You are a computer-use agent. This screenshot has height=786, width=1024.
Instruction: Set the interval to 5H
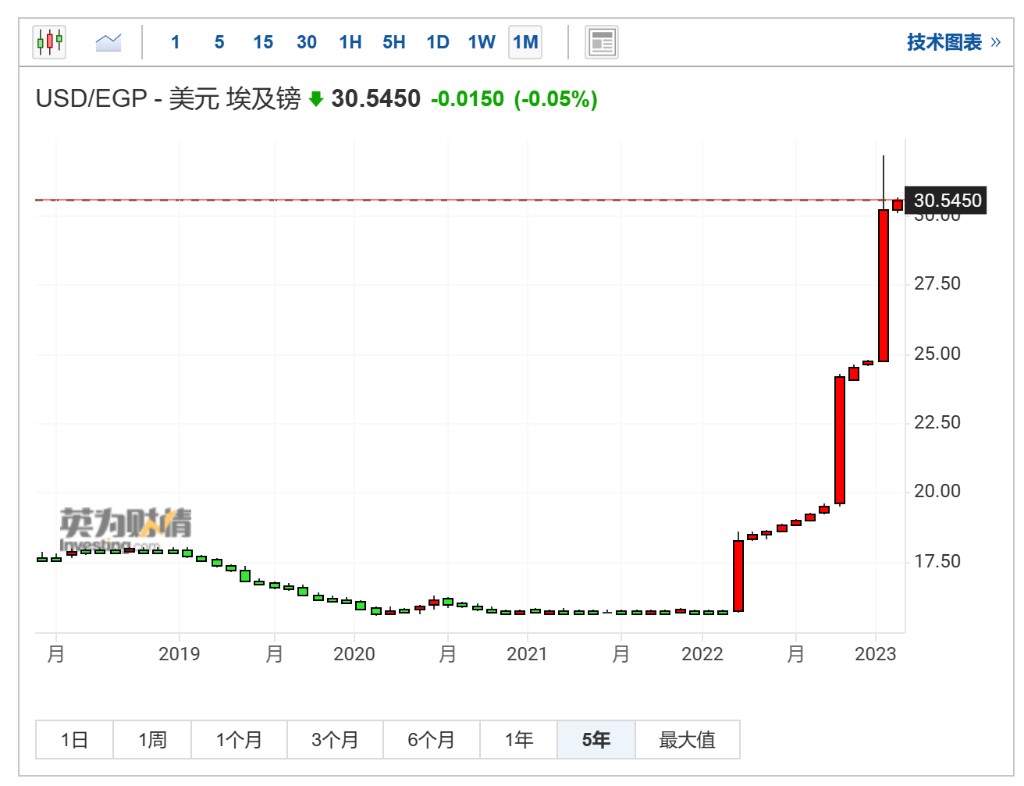[394, 42]
